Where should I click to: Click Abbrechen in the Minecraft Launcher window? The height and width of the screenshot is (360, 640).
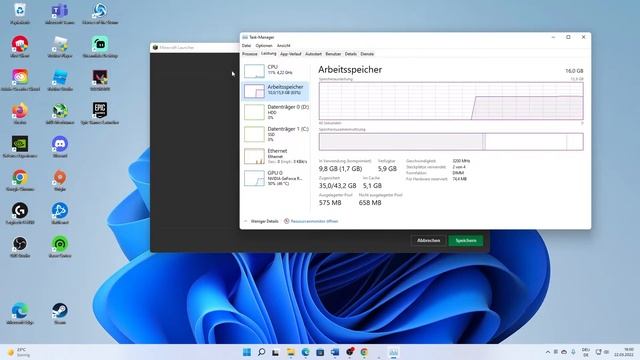pos(429,240)
